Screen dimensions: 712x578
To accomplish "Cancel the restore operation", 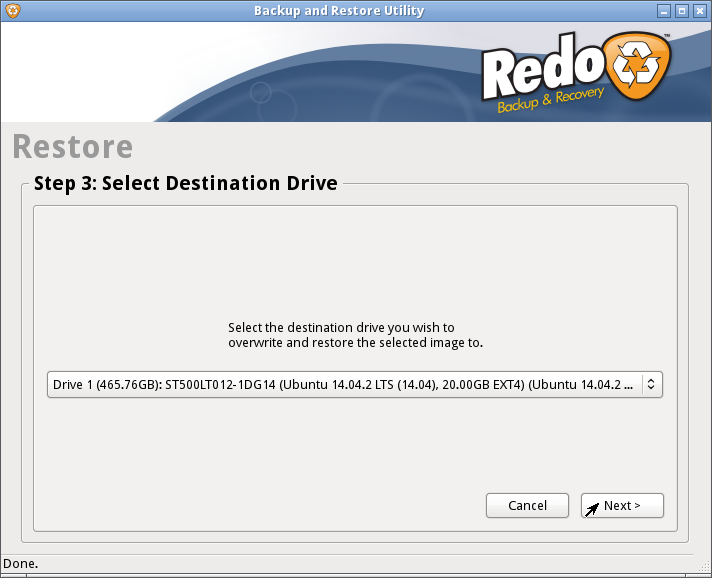I will click(x=527, y=506).
